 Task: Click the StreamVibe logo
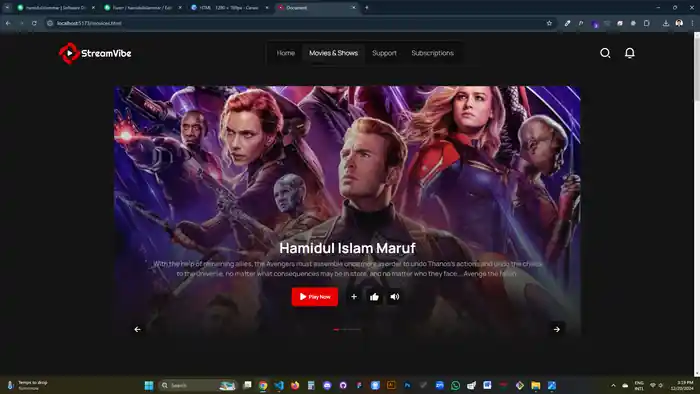tap(95, 53)
